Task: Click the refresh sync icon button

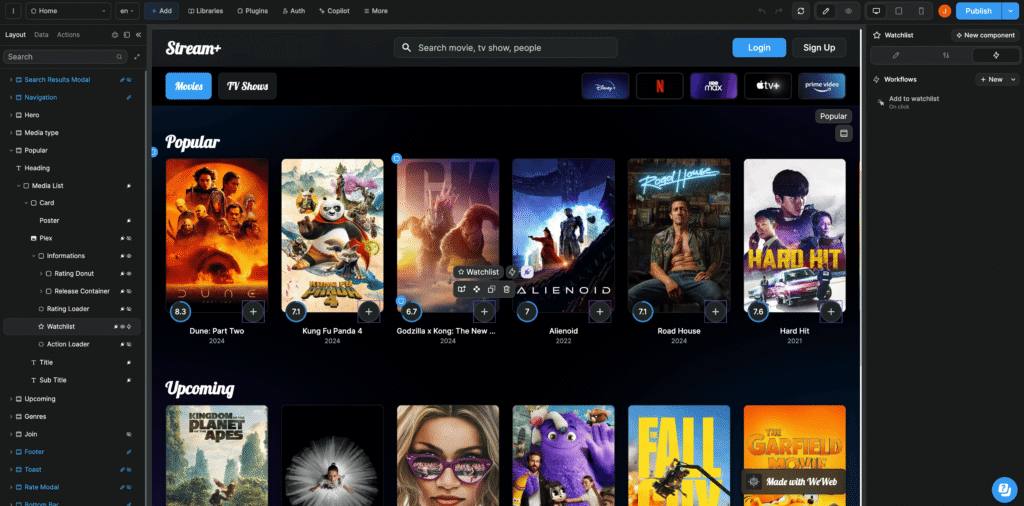Action: pos(801,11)
